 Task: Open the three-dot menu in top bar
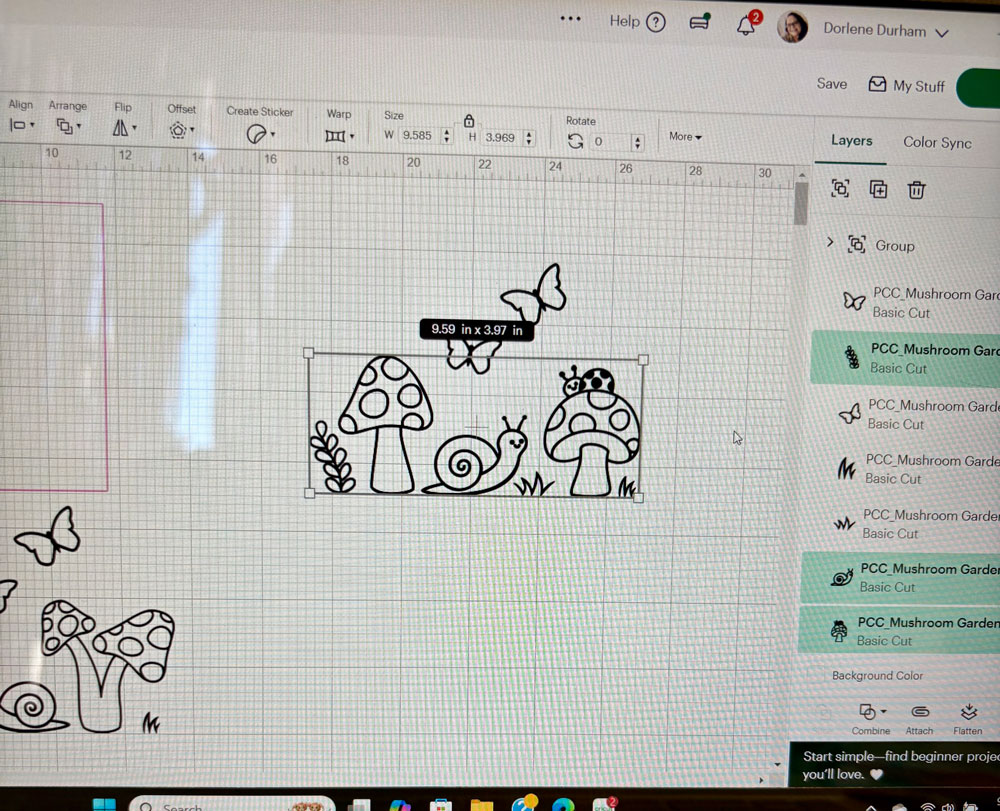[571, 19]
